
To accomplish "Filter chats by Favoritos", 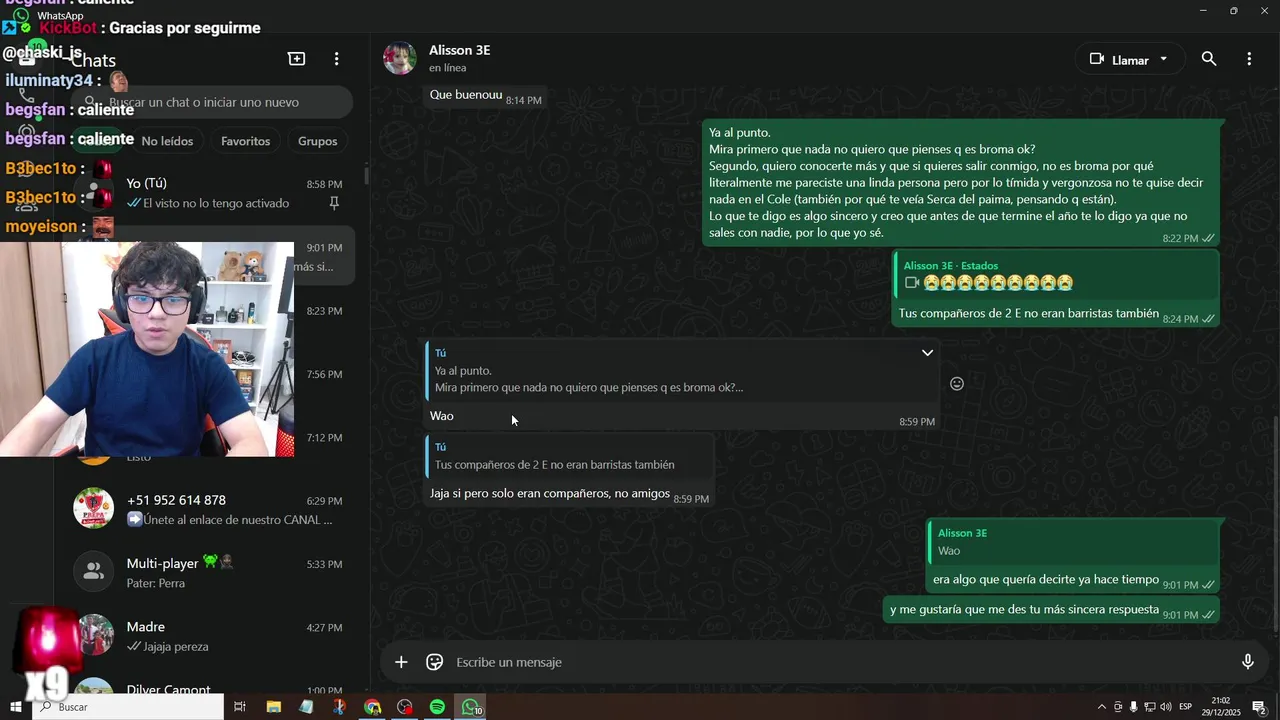I will click(x=245, y=141).
